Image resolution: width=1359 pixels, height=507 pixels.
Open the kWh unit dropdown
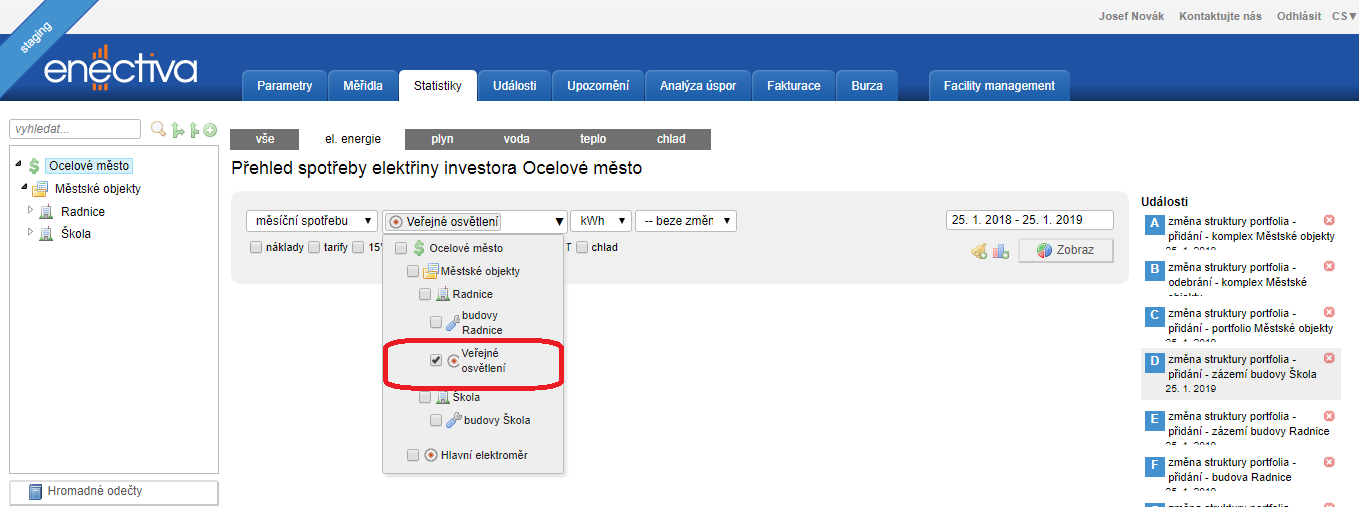coord(600,221)
